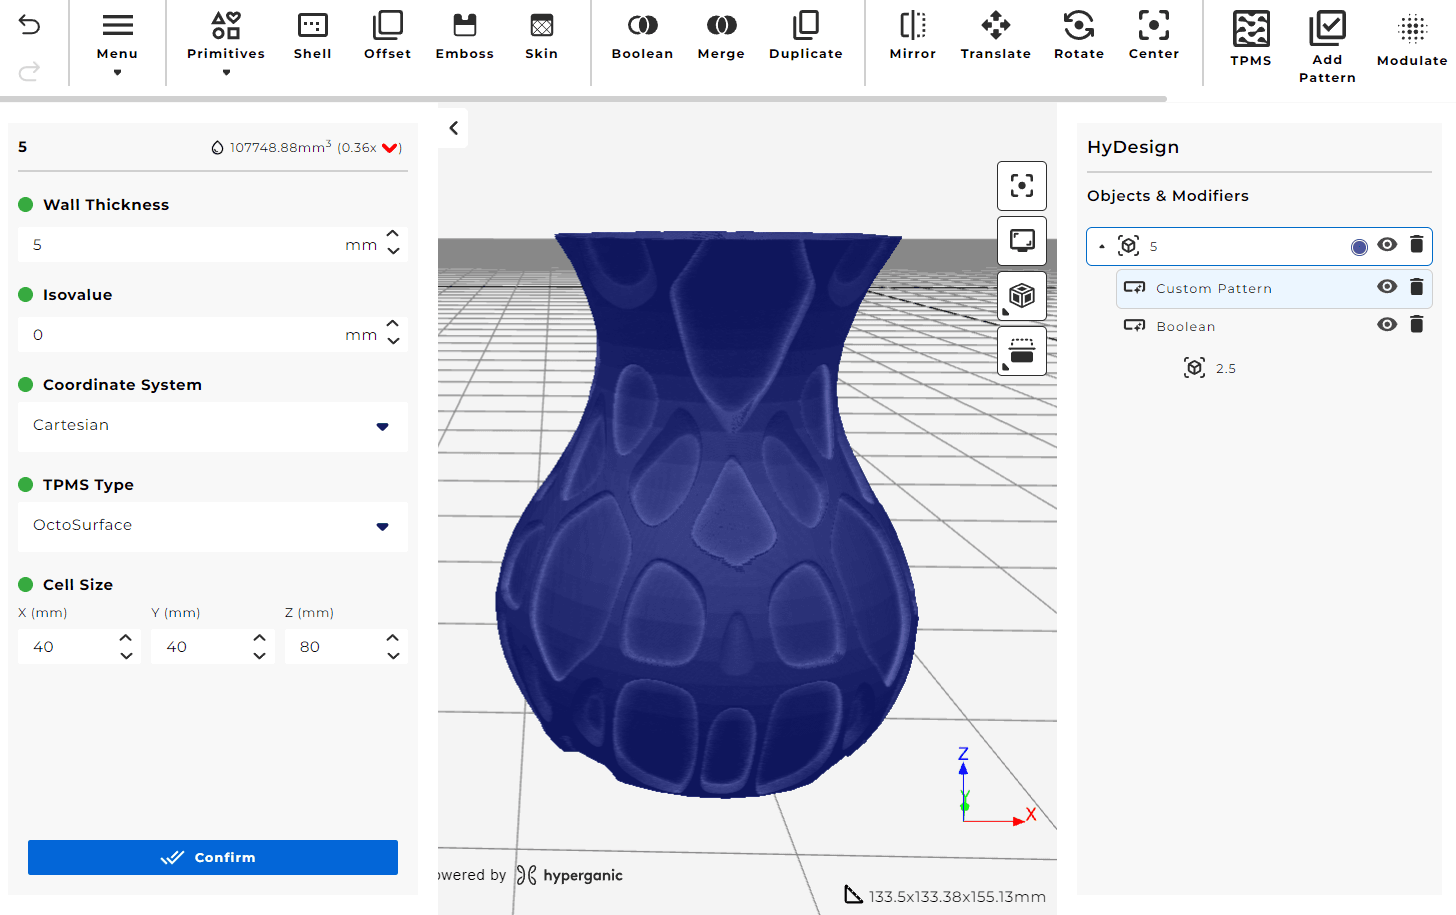Select the Boolean modifier row
Viewport: 1456px width, 915px height.
[1274, 326]
